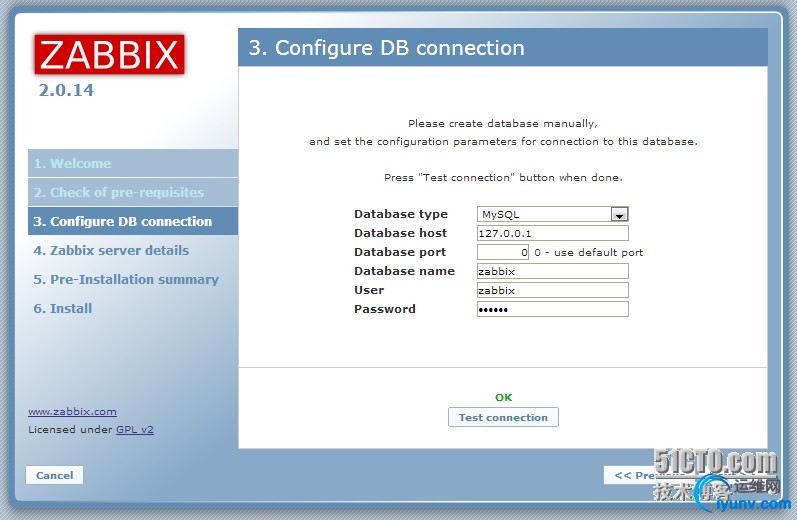The image size is (797, 520).
Task: Click the 'Licensed under' text
Action: click(x=70, y=430)
